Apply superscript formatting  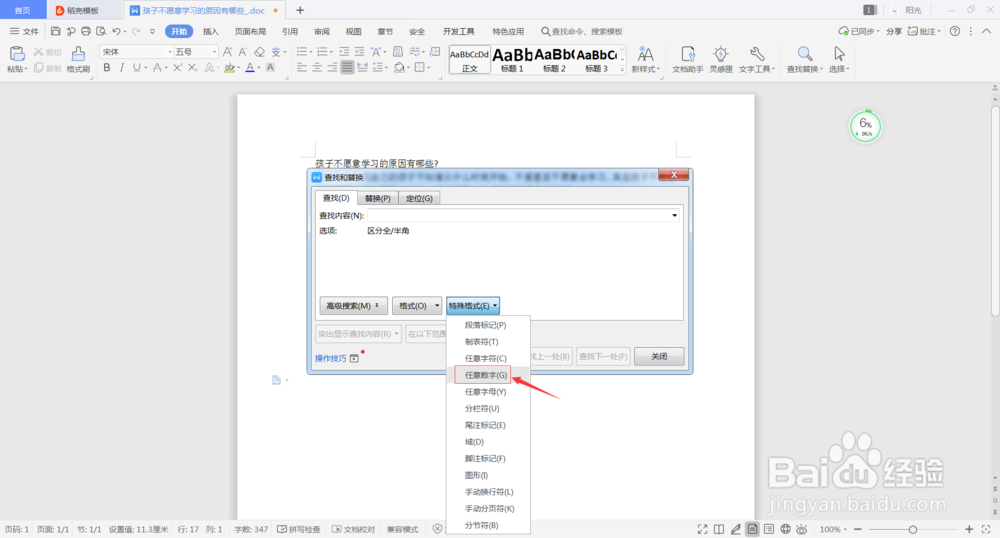point(177,68)
